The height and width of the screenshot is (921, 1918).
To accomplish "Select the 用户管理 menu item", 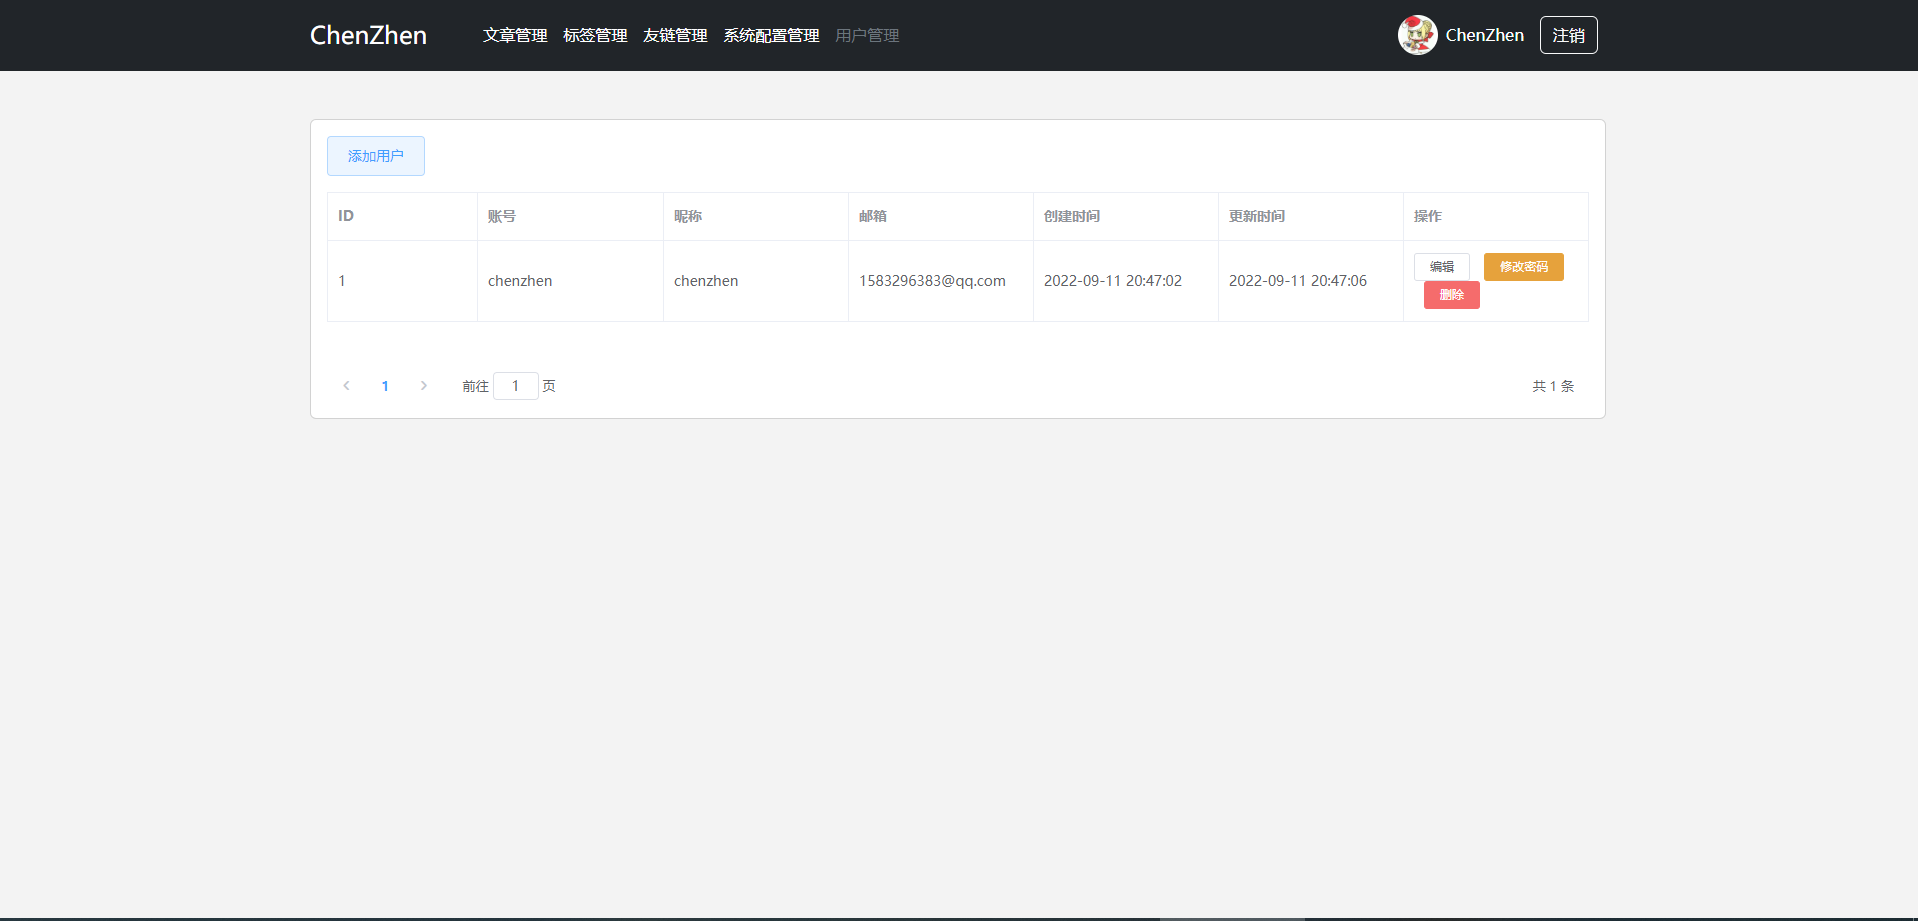I will (x=867, y=35).
